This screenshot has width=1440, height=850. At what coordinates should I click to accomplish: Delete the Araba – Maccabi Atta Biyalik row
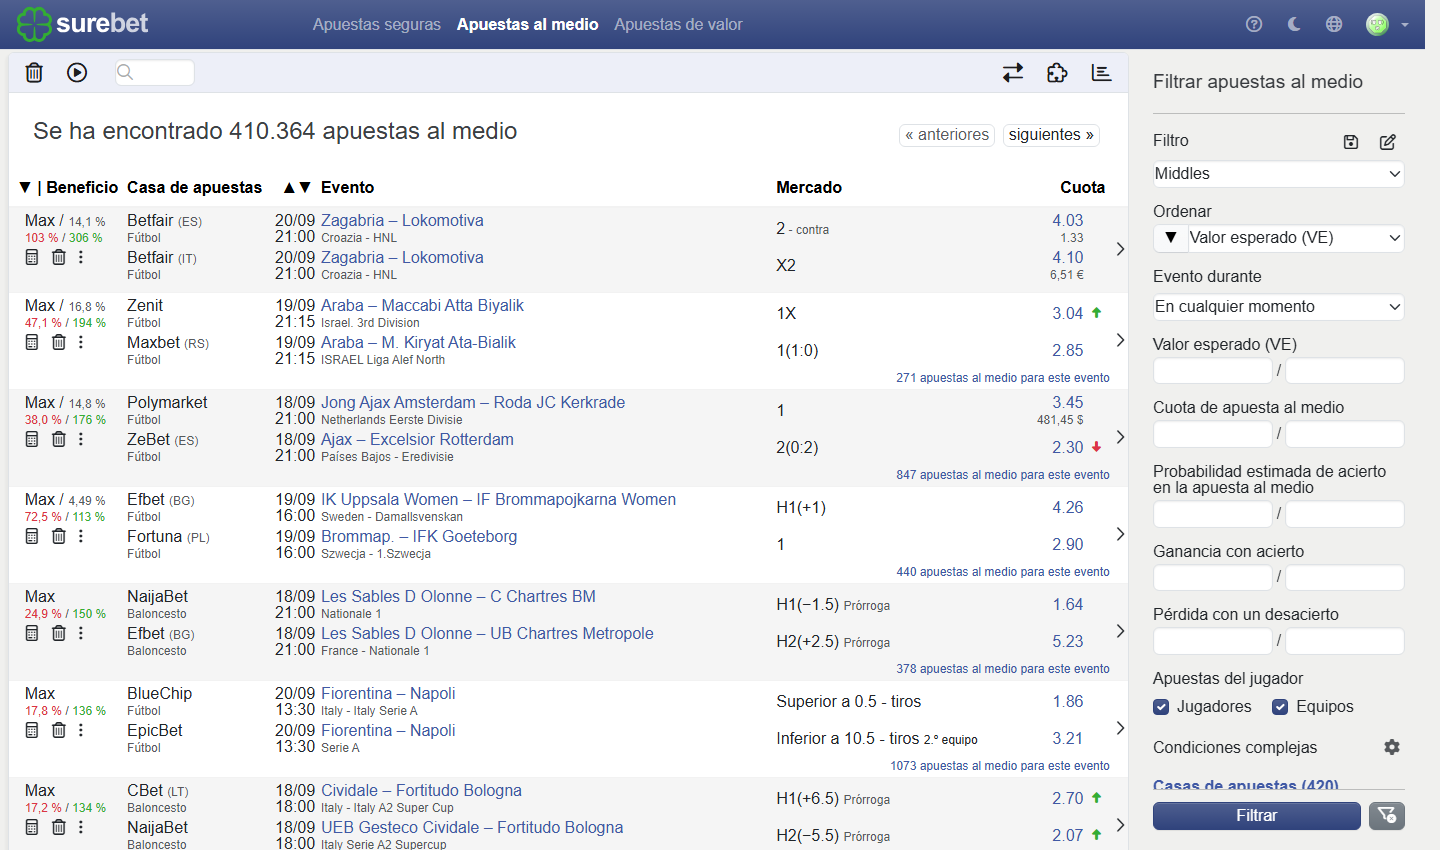[x=59, y=342]
